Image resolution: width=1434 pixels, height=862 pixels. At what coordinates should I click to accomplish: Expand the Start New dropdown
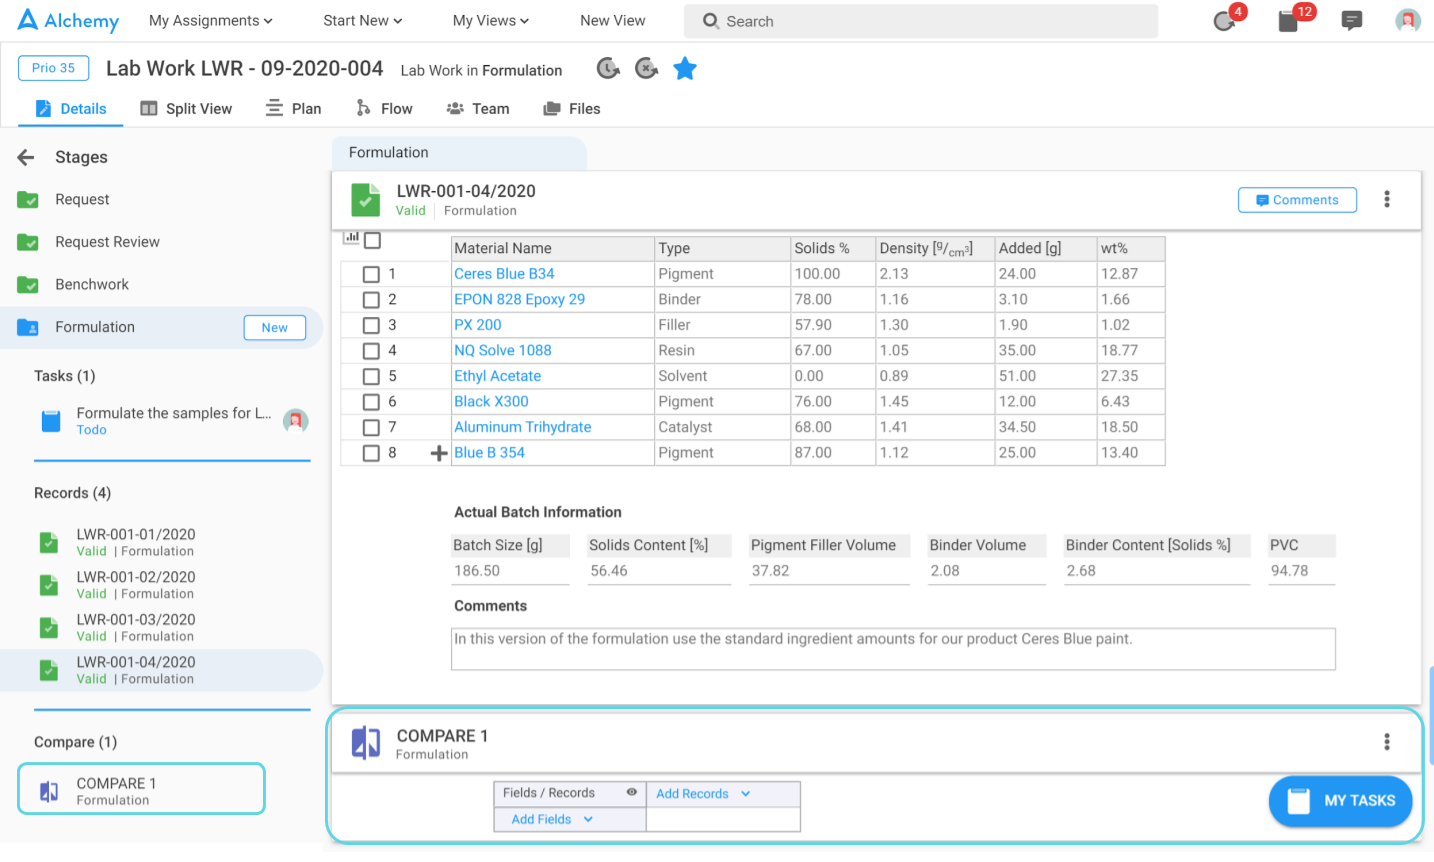[x=363, y=21]
